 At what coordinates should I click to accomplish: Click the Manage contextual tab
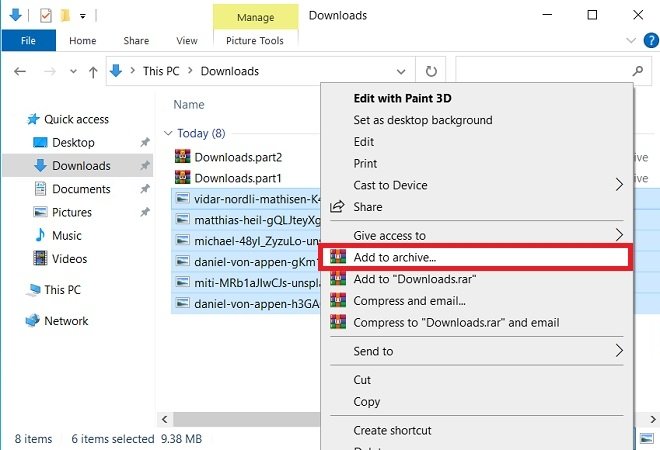click(255, 17)
